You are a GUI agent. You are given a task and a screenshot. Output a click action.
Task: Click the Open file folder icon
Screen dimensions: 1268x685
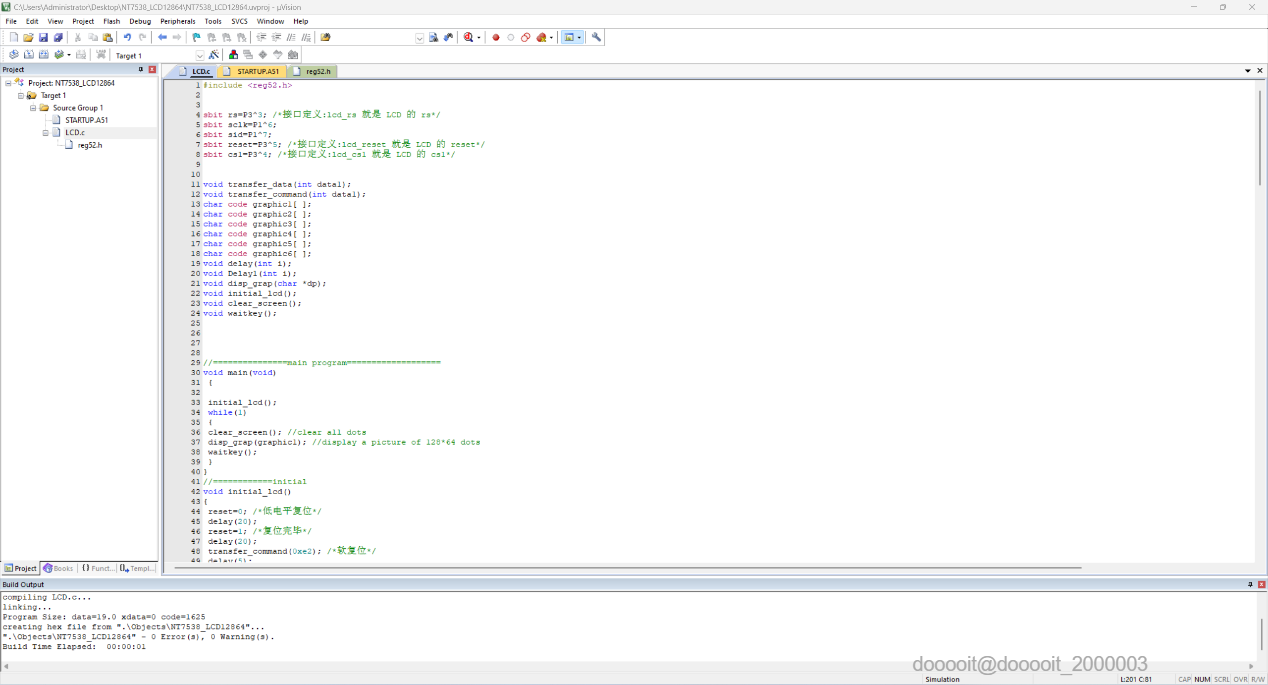pyautogui.click(x=28, y=37)
